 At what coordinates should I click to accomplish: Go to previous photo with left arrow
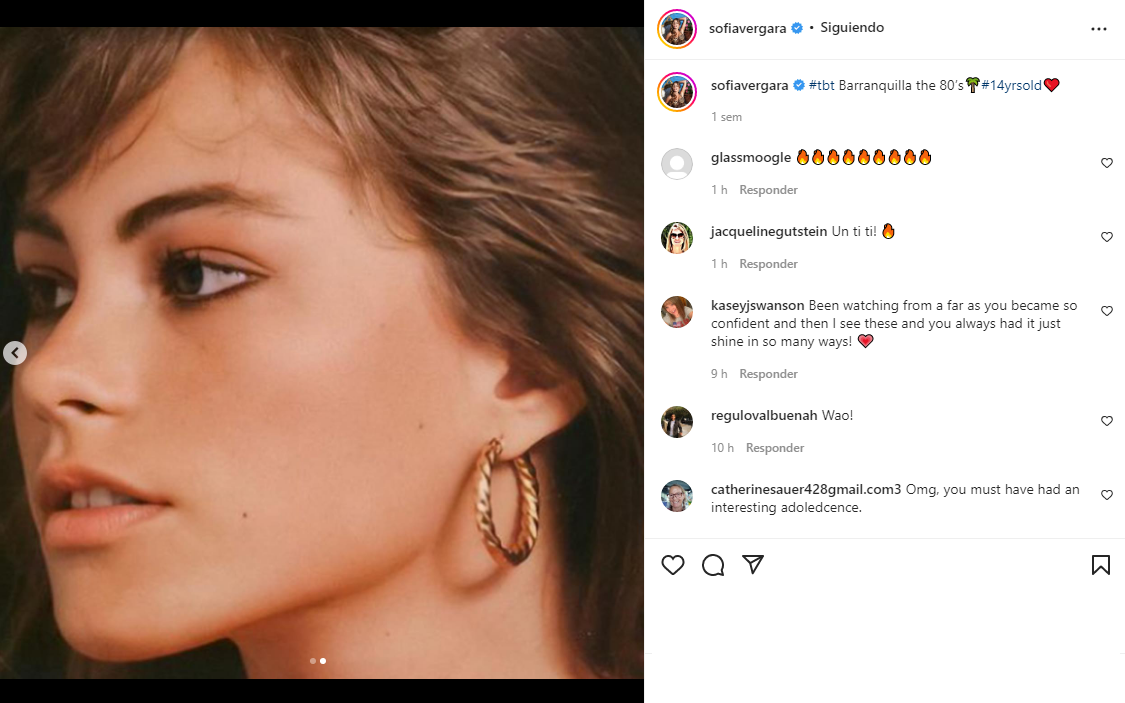coord(15,353)
